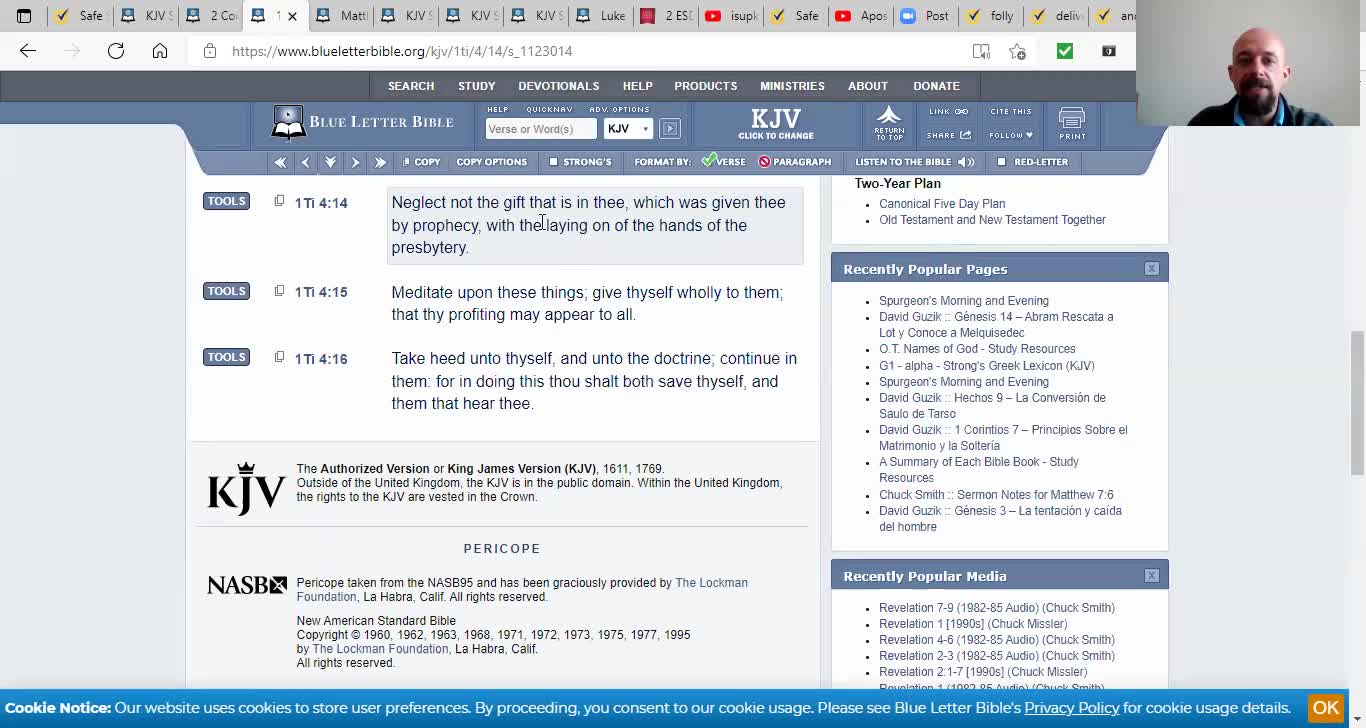Click the Blue Letter Bible logo
The height and width of the screenshot is (728, 1366).
pos(363,123)
